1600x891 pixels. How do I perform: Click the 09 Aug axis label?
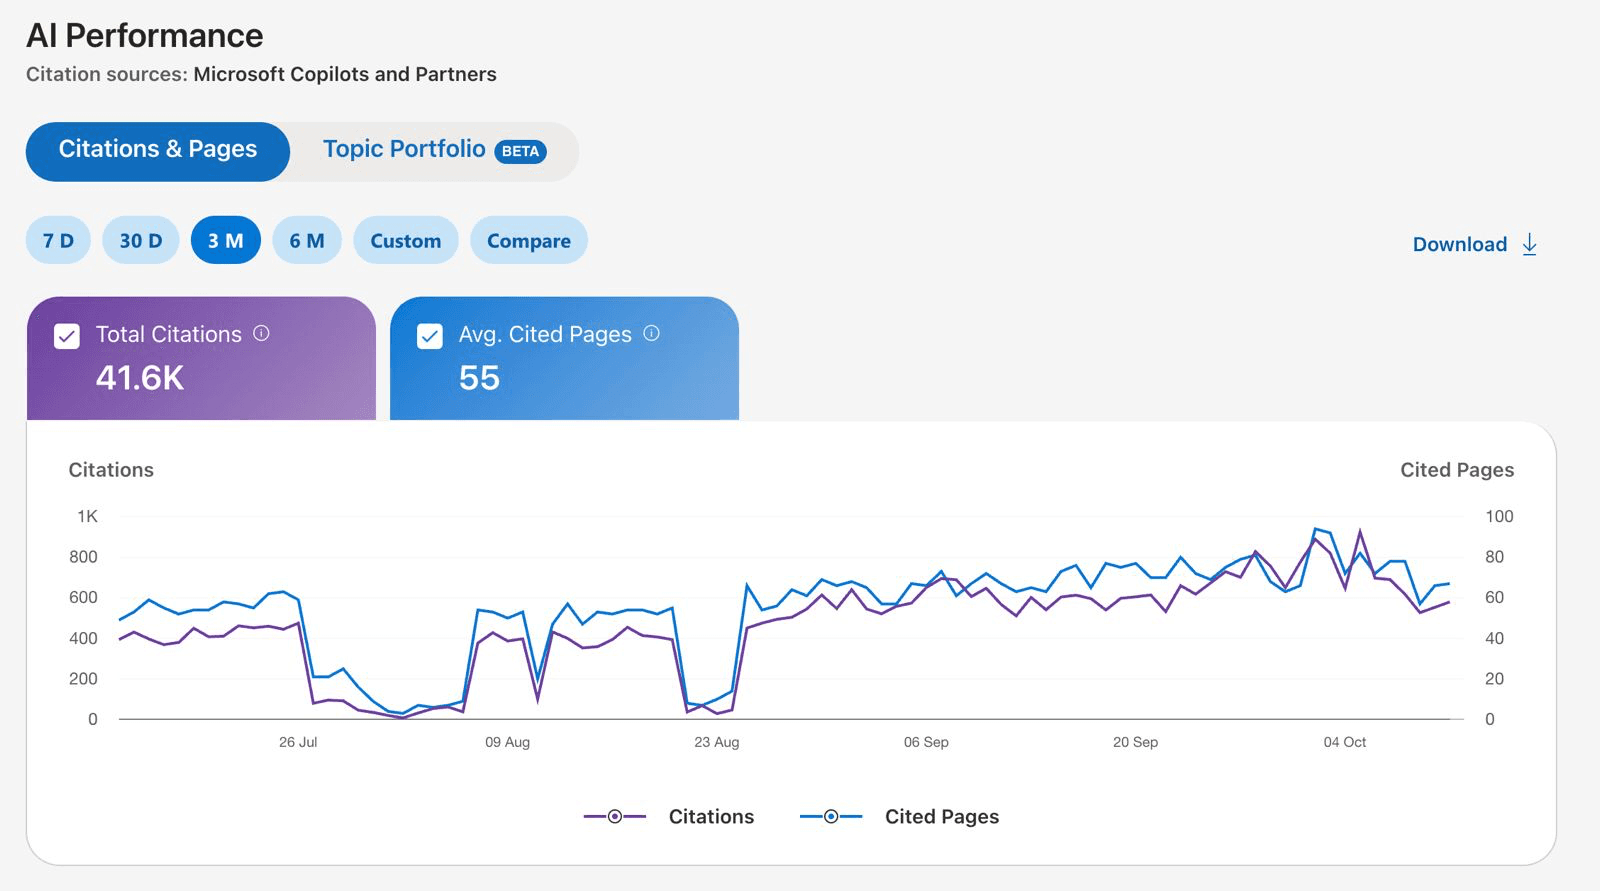(x=507, y=742)
